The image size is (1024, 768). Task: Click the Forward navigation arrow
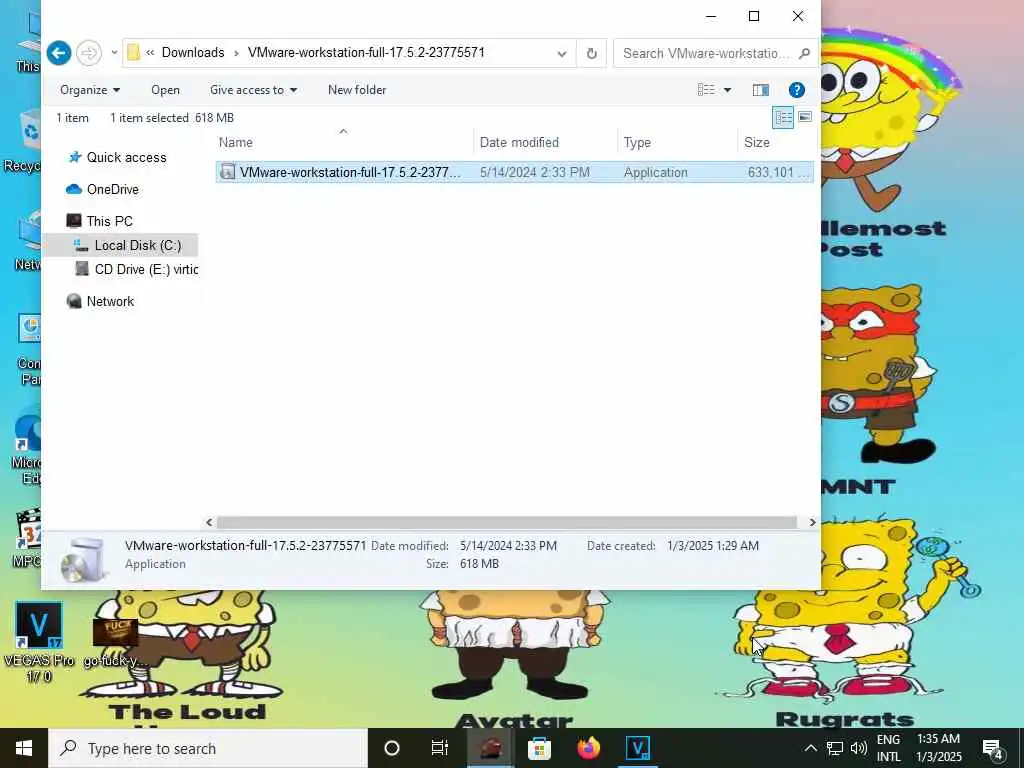89,53
